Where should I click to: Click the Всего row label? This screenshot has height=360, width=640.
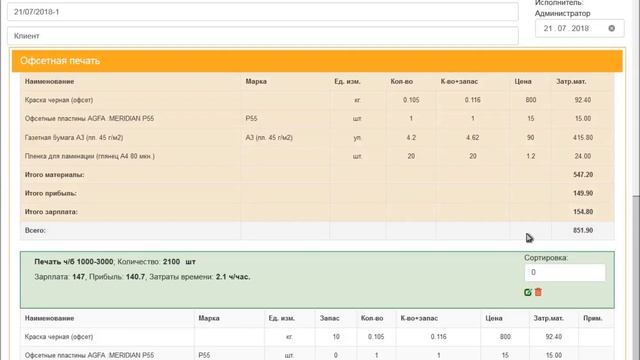pos(35,231)
